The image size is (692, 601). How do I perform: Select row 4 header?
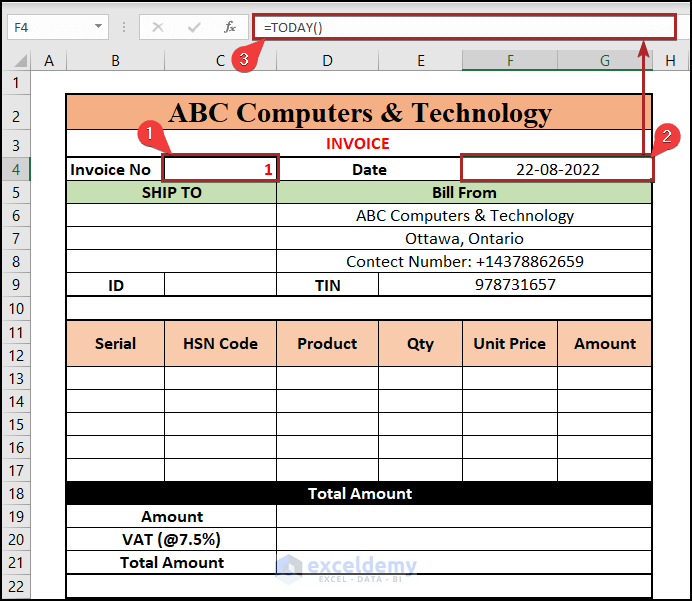click(16, 169)
